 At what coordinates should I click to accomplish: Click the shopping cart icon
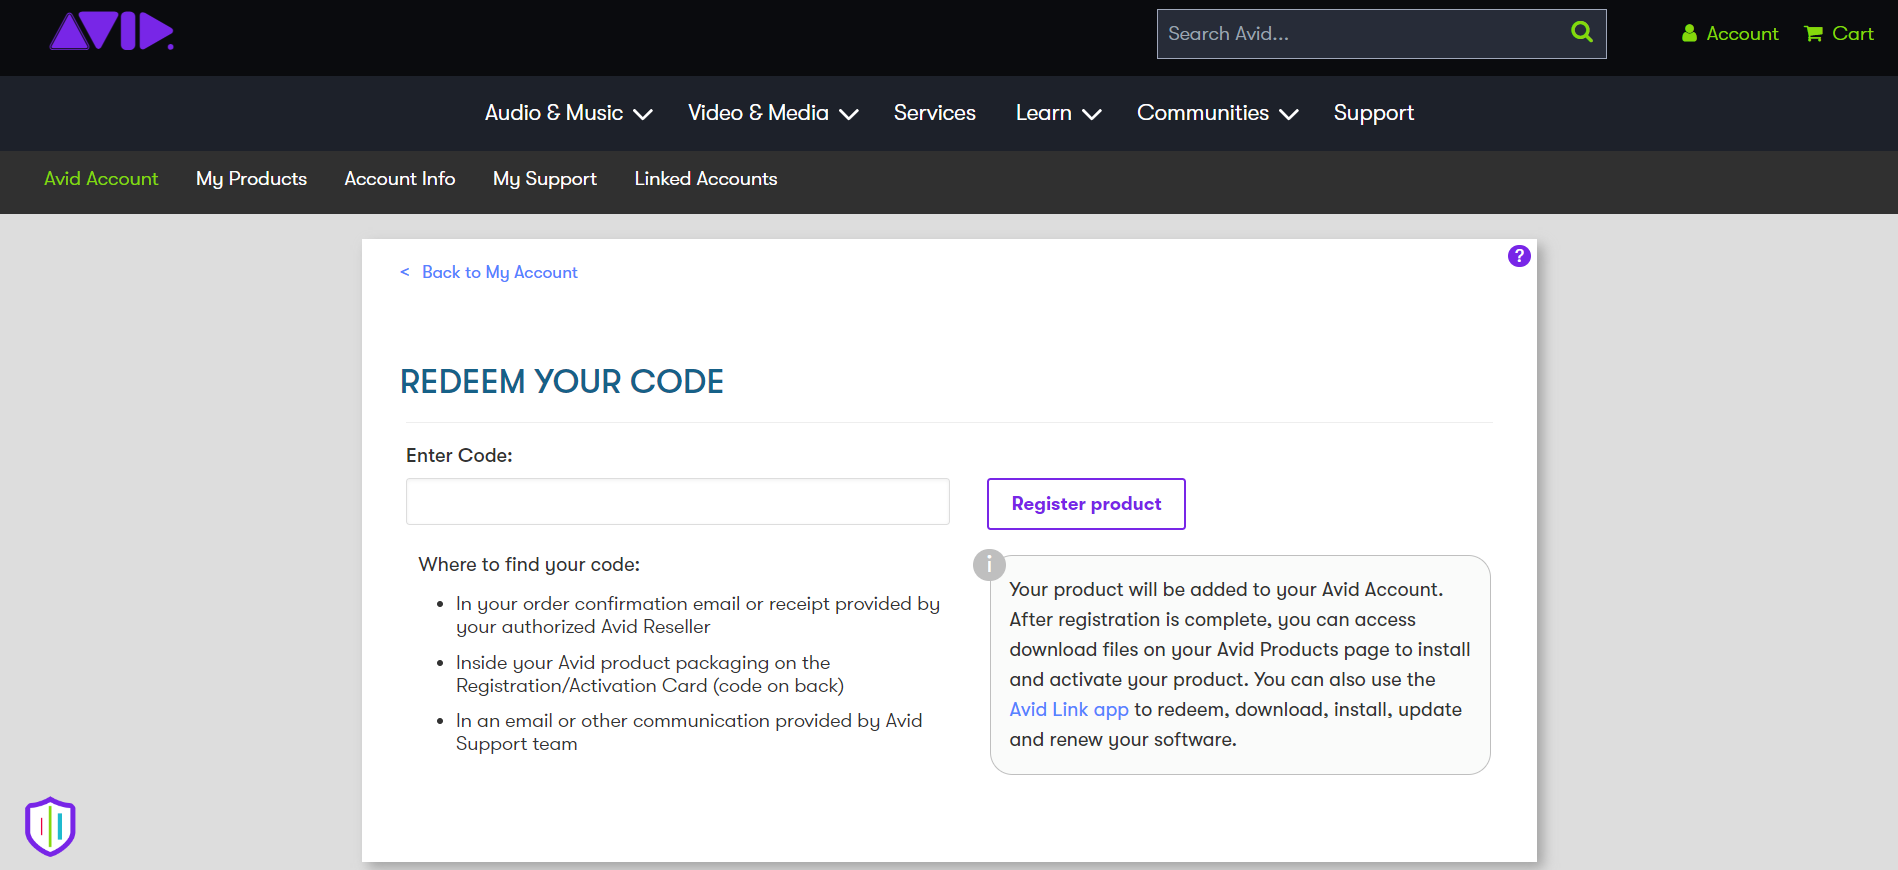[x=1813, y=34]
